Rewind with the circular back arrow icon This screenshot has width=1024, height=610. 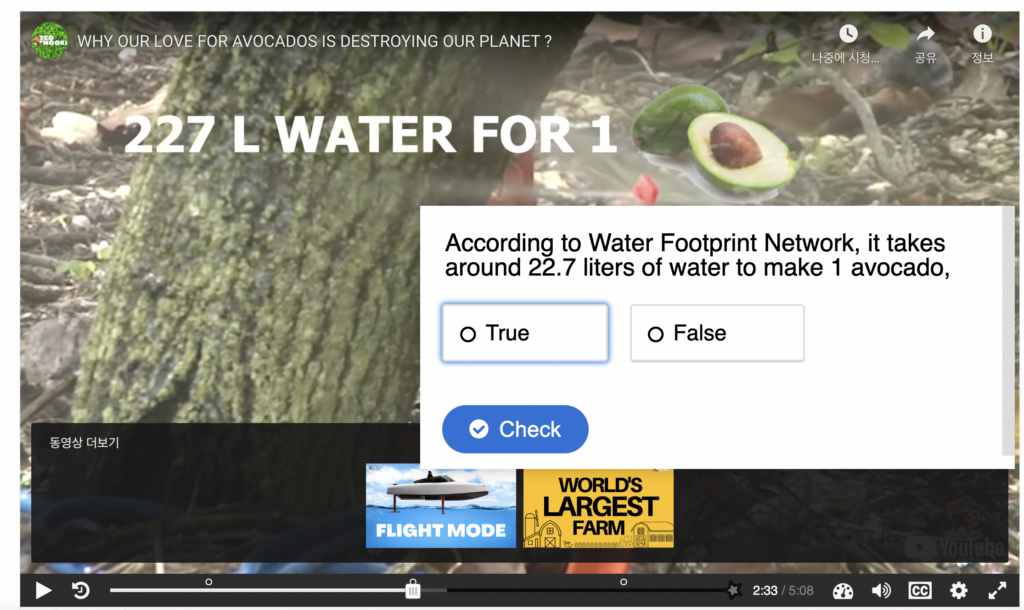tap(80, 590)
